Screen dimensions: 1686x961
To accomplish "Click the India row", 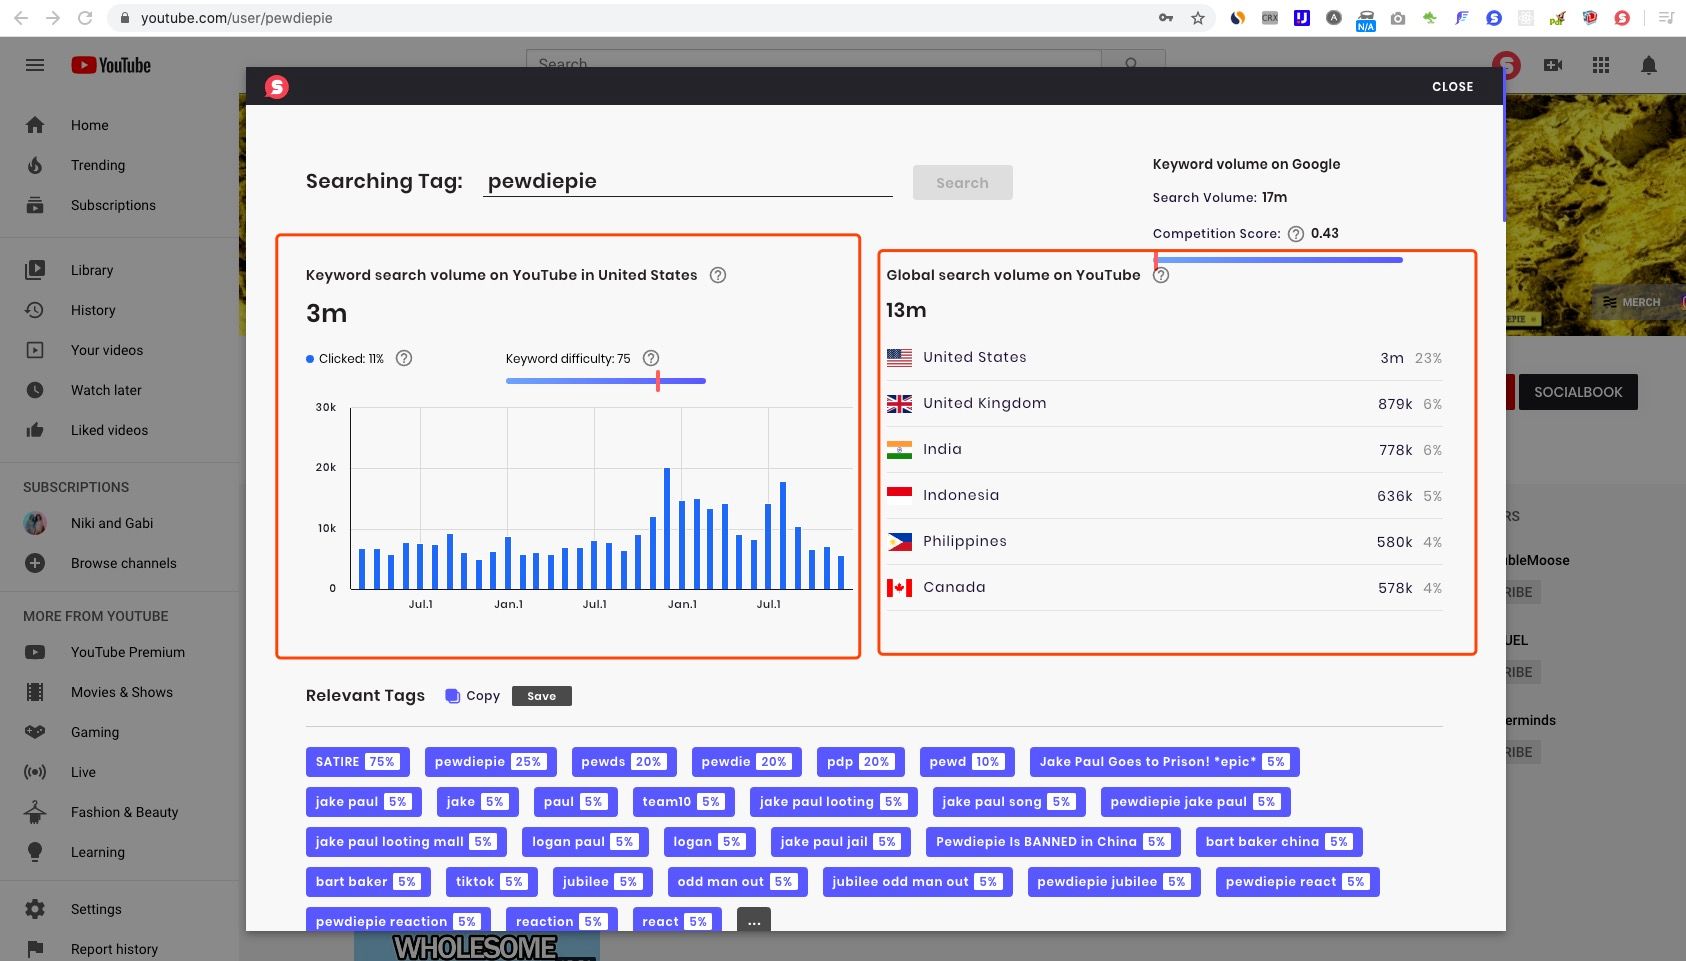I will [1164, 450].
